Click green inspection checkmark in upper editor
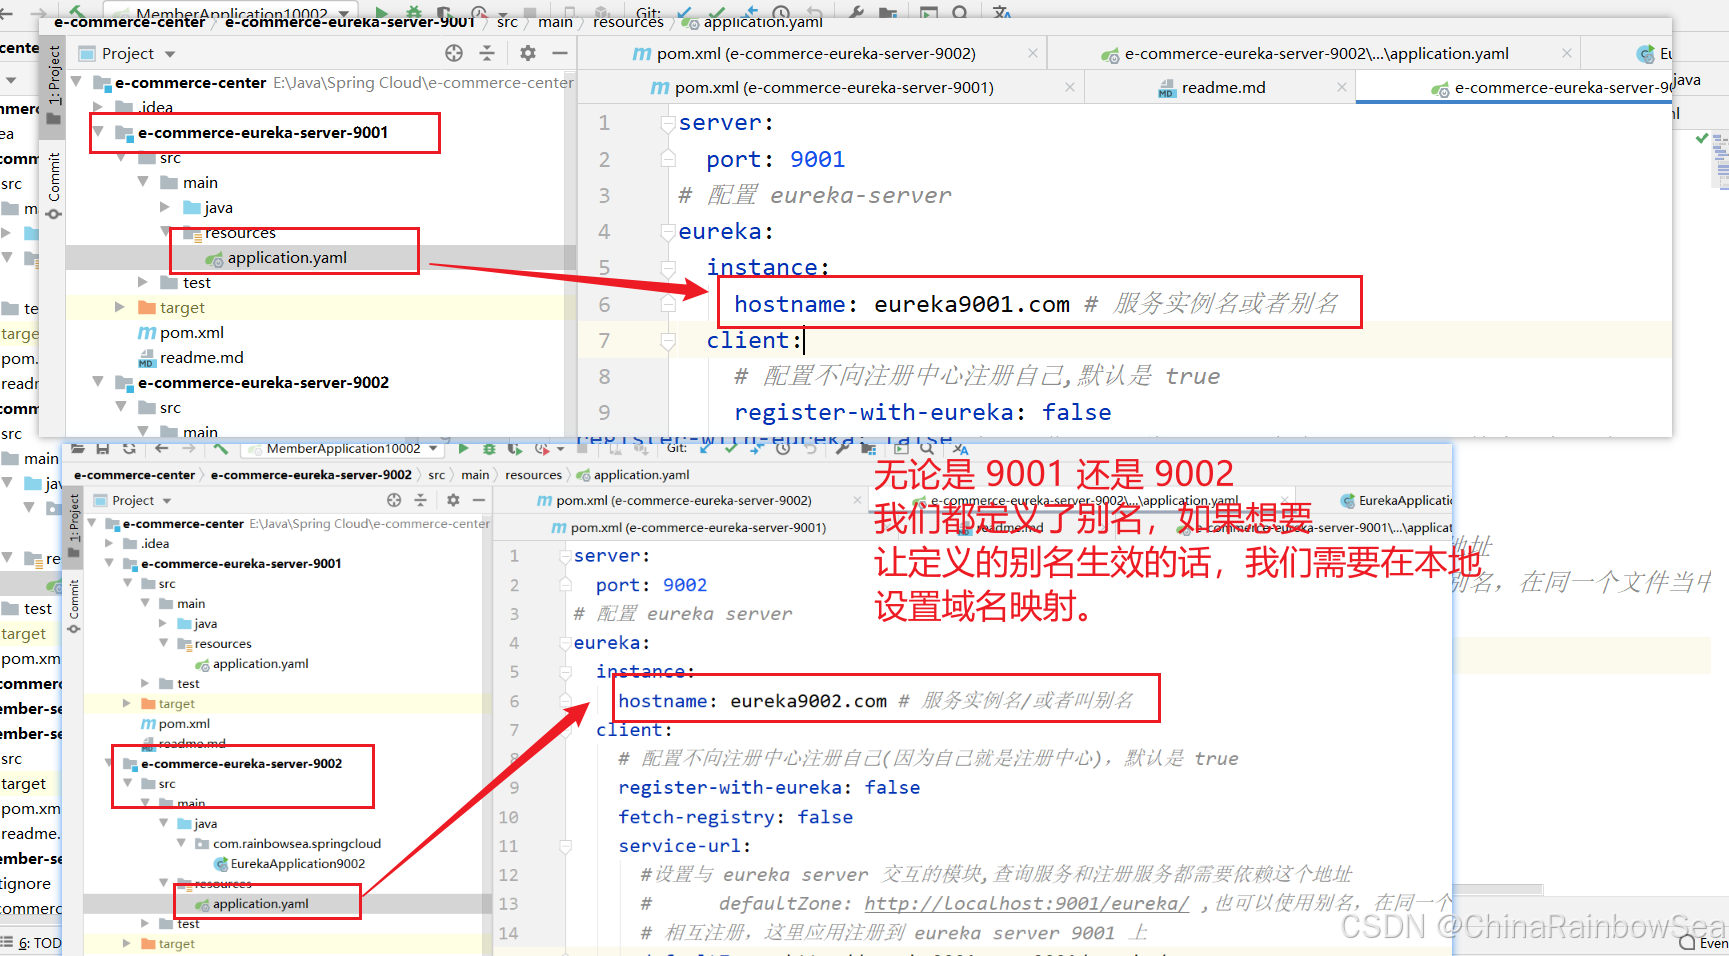Screen dimensions: 1729x956 1702,138
